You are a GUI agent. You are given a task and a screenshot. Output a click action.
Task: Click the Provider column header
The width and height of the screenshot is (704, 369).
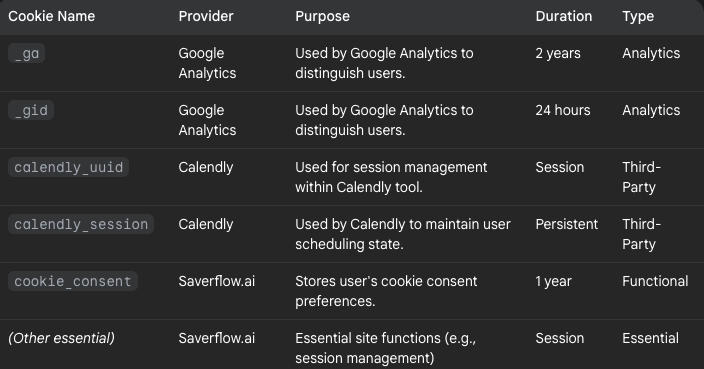tap(206, 16)
